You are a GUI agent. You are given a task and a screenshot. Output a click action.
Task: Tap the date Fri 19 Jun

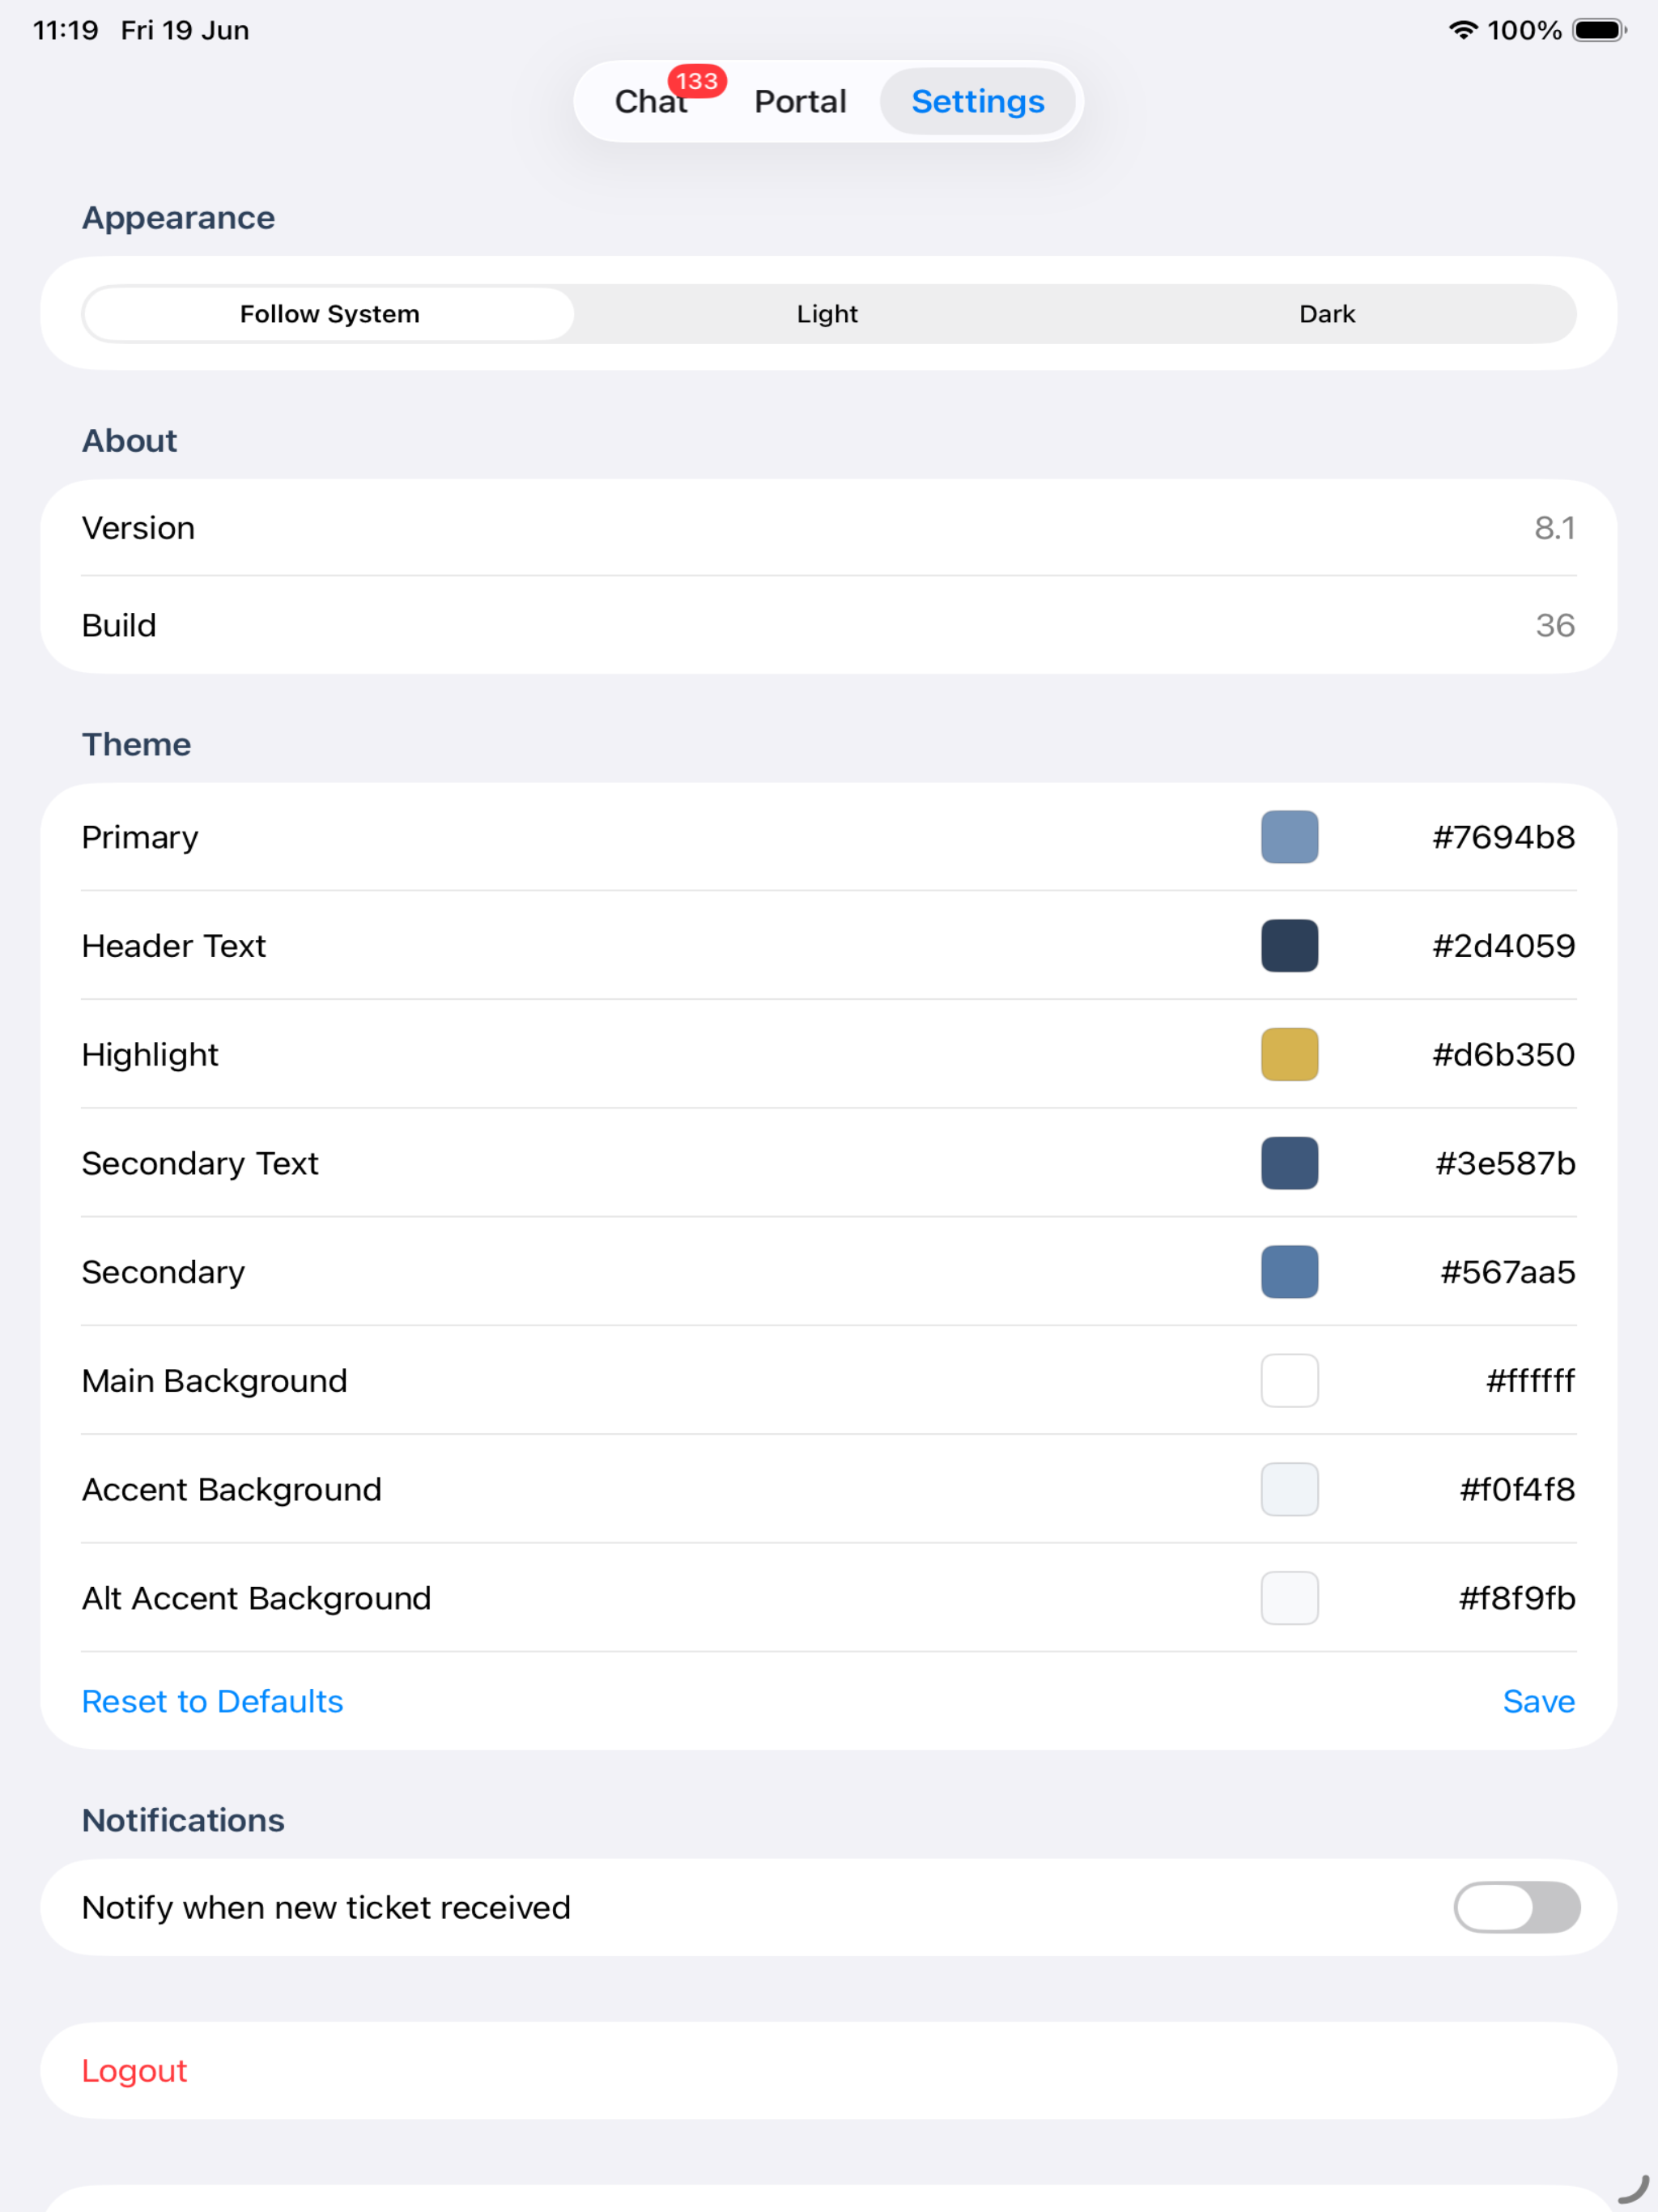(185, 30)
